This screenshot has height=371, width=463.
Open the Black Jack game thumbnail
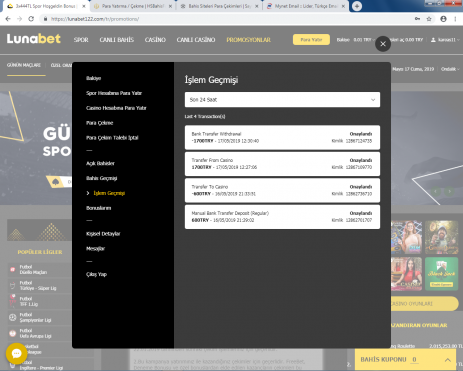coord(441,274)
